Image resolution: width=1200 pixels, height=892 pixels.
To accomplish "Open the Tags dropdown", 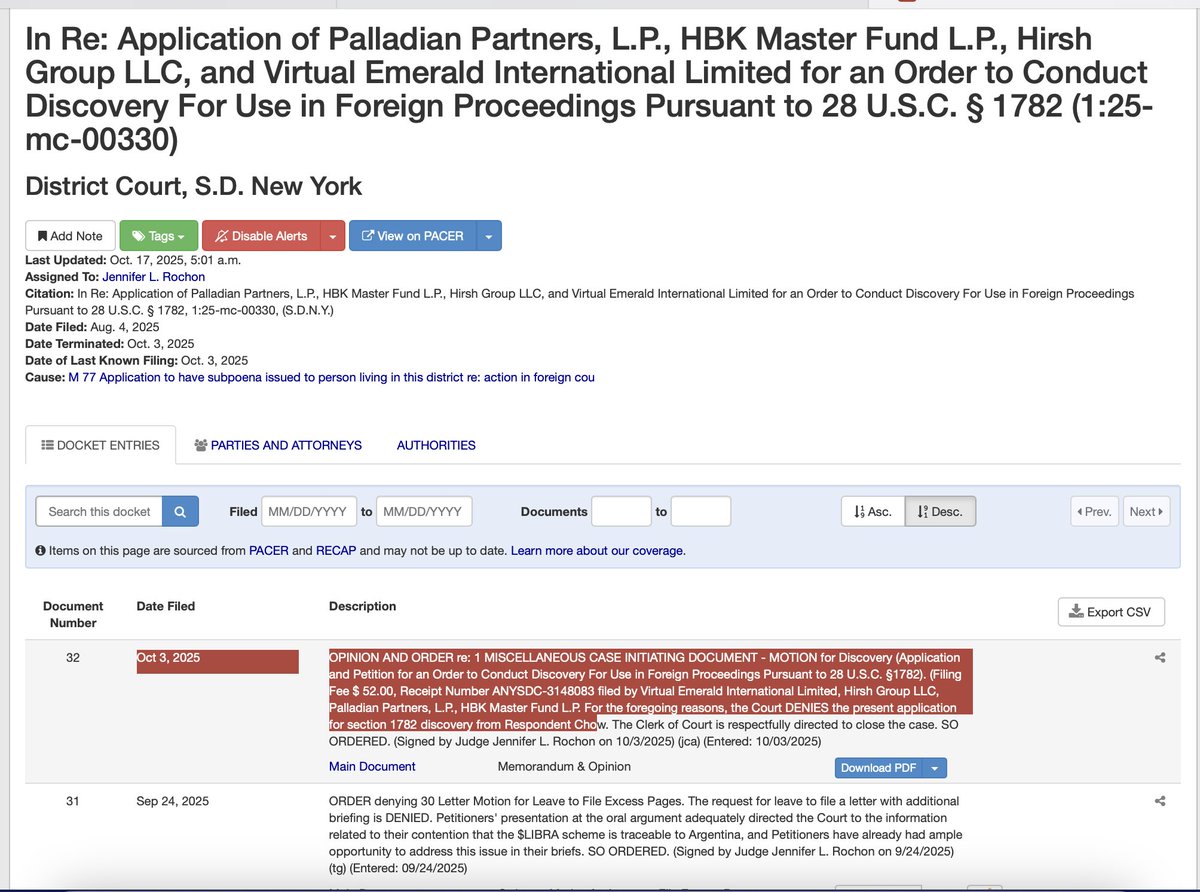I will pyautogui.click(x=158, y=236).
